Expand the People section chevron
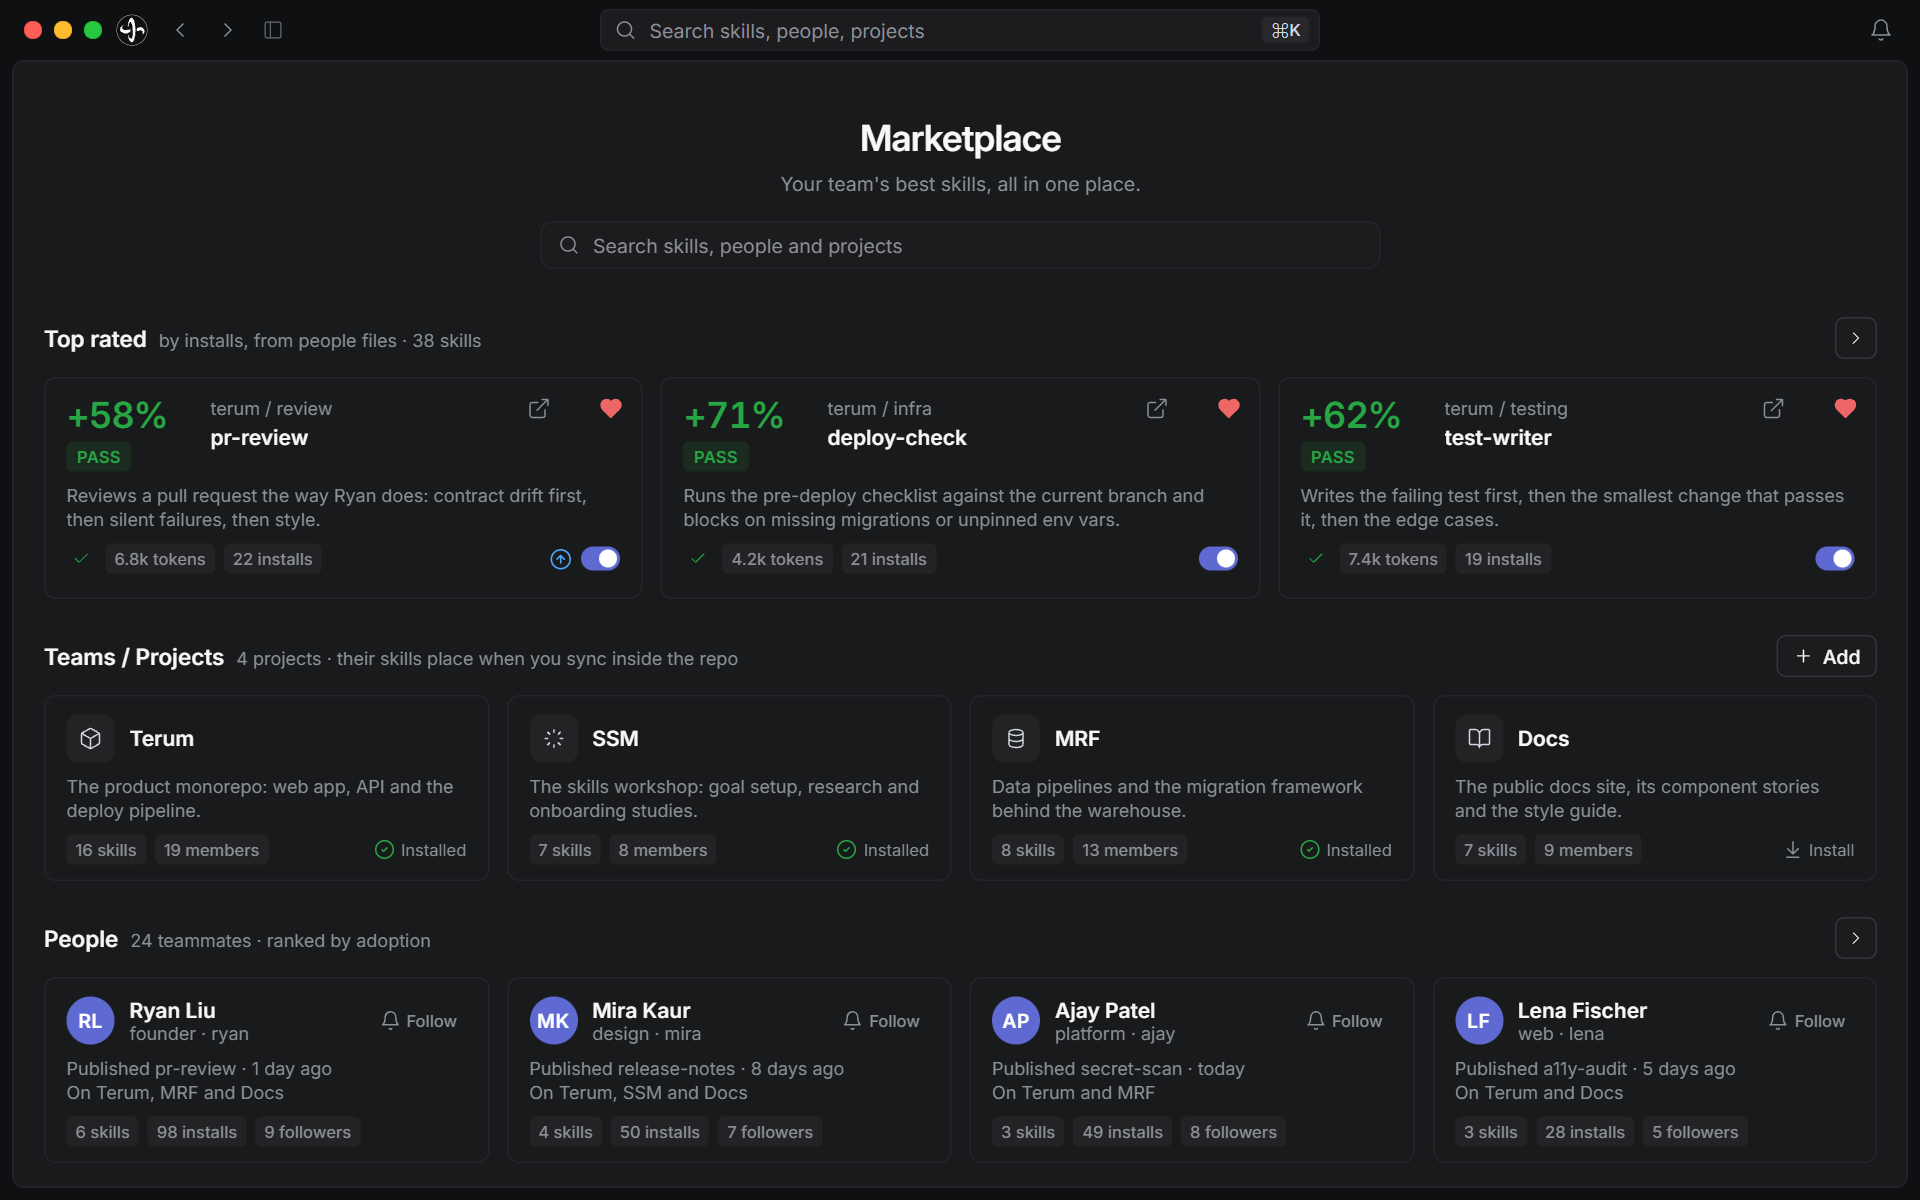1920x1200 pixels. 1855,938
